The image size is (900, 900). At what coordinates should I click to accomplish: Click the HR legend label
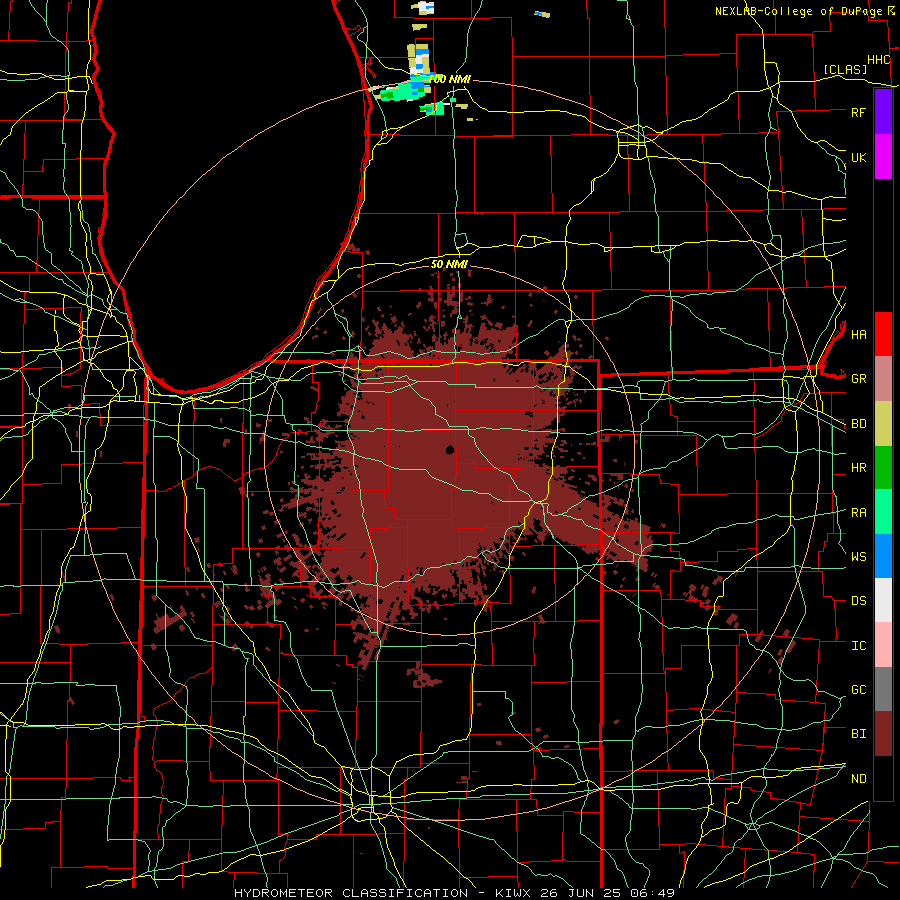point(858,468)
